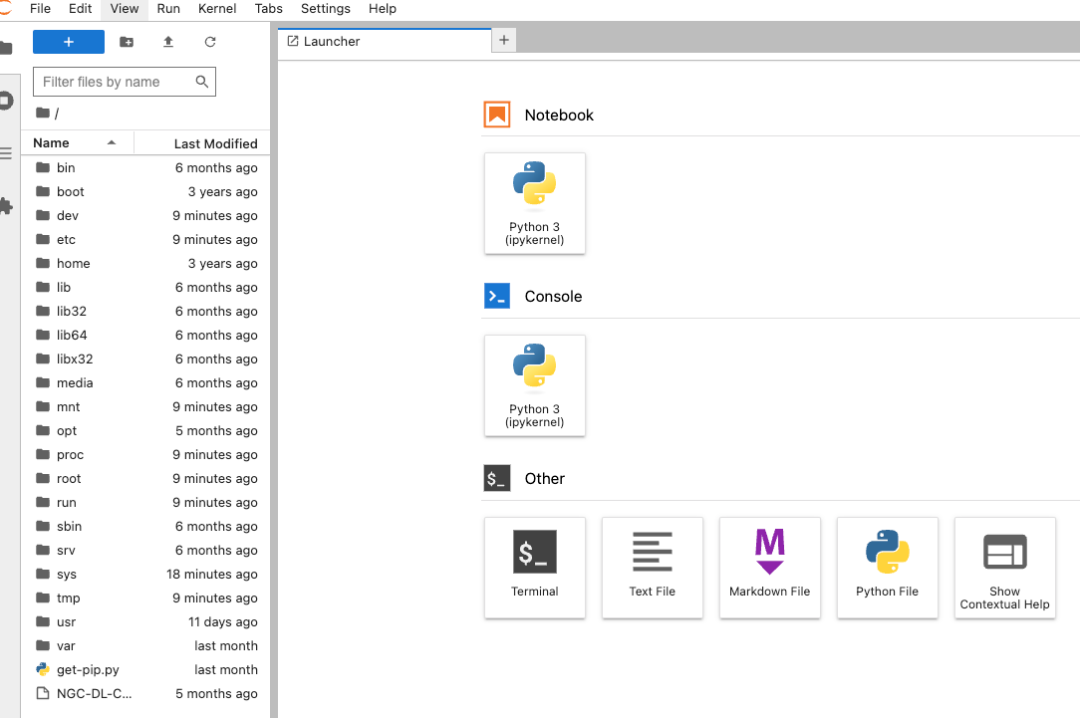This screenshot has width=1080, height=718.
Task: Open the Tabs menu
Action: pyautogui.click(x=269, y=9)
